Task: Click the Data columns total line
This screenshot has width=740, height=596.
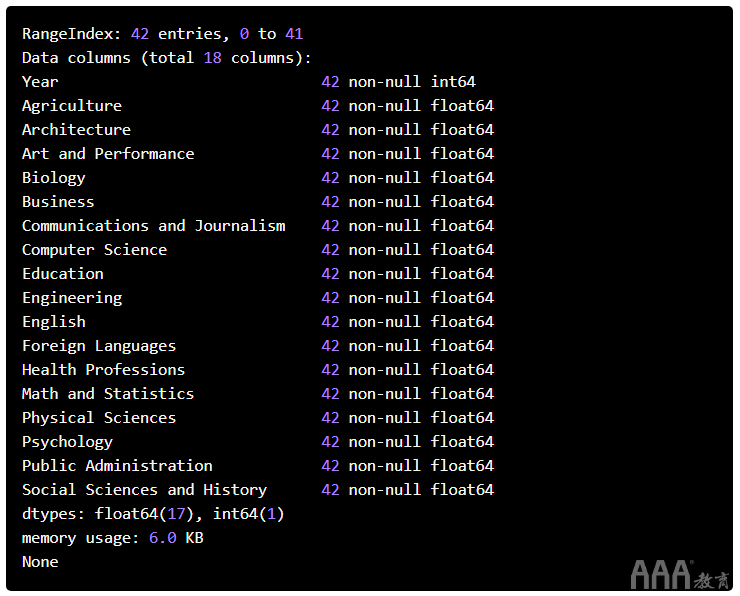Action: click(167, 58)
